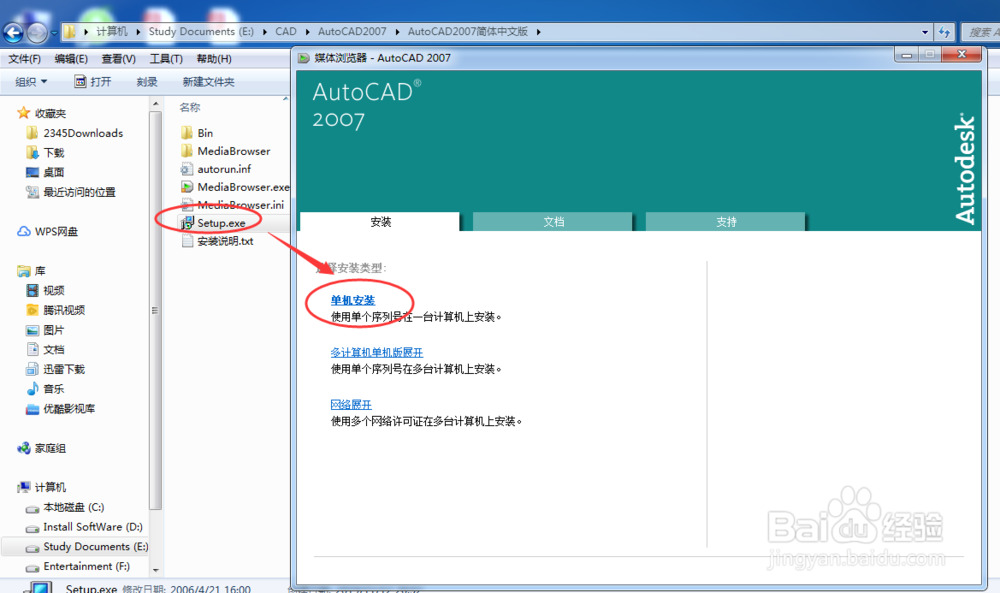Image resolution: width=1000 pixels, height=593 pixels.
Task: Click the AutoCAD2007 breadcrumb segment
Action: [x=352, y=31]
